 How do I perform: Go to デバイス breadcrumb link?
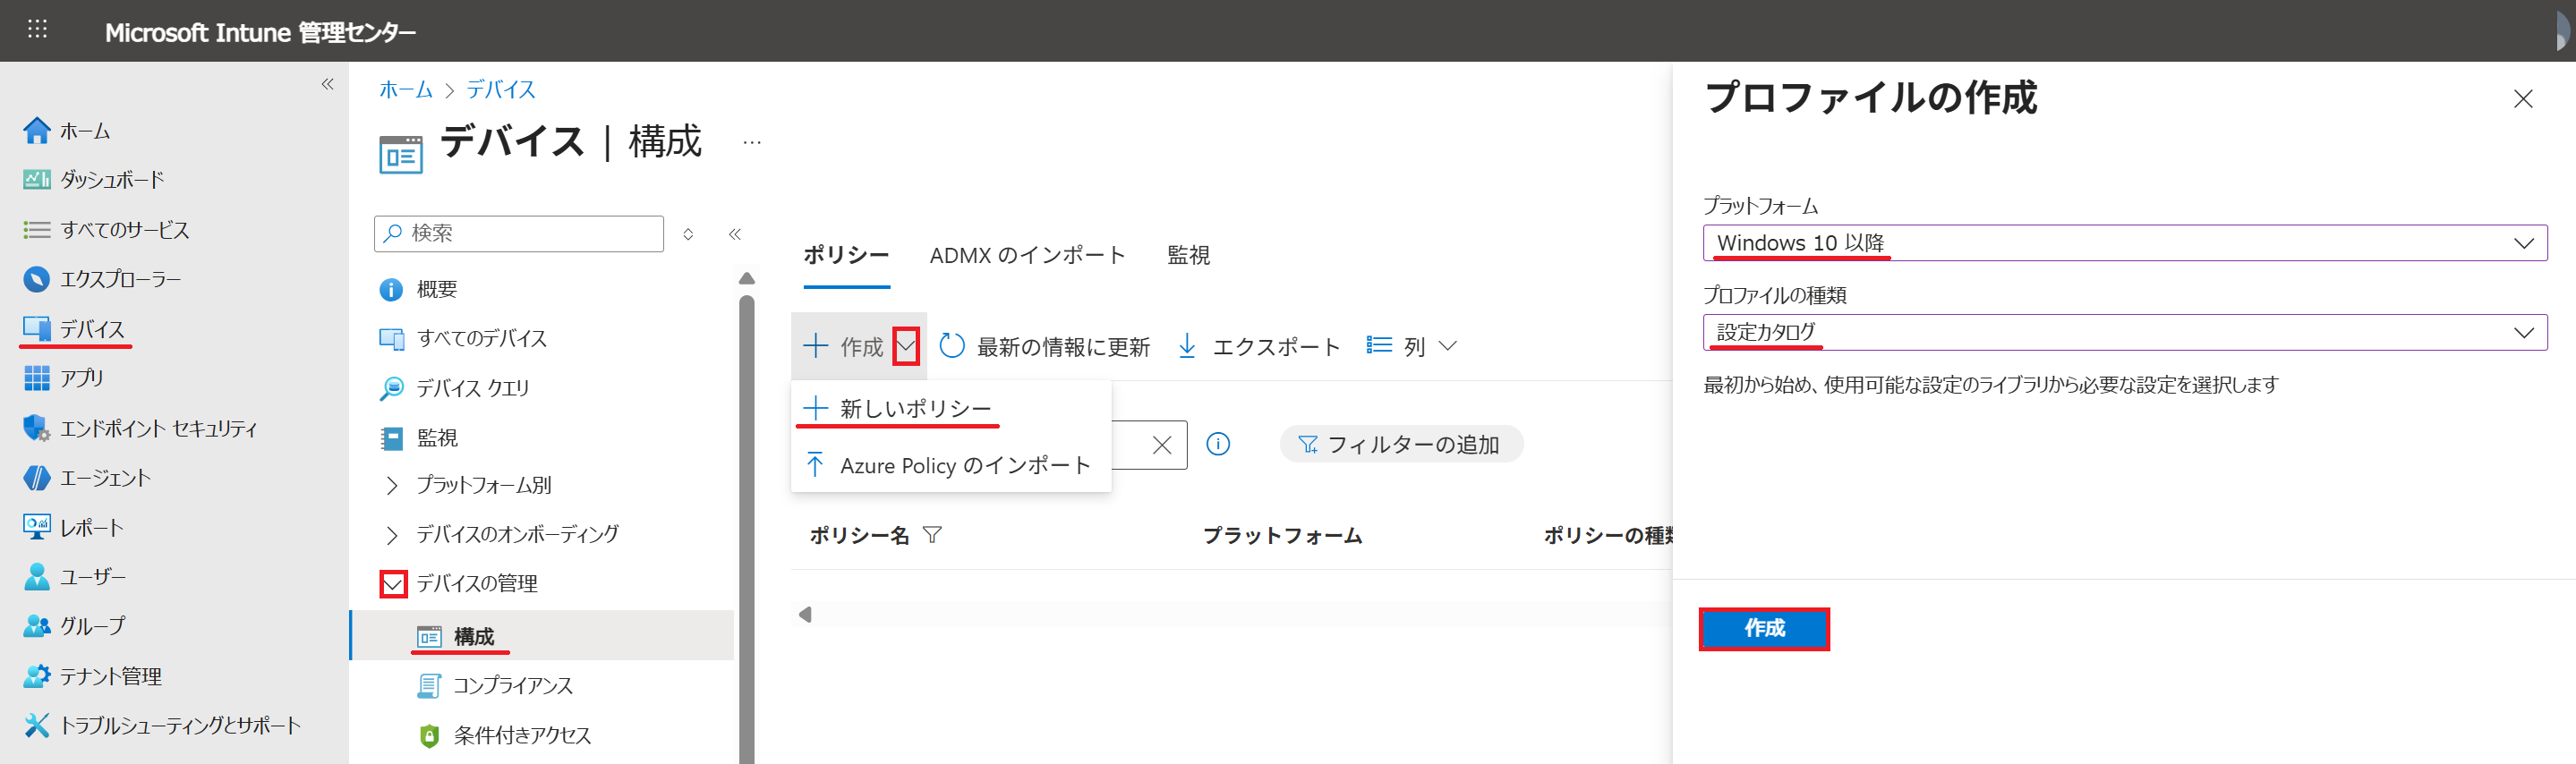[501, 90]
